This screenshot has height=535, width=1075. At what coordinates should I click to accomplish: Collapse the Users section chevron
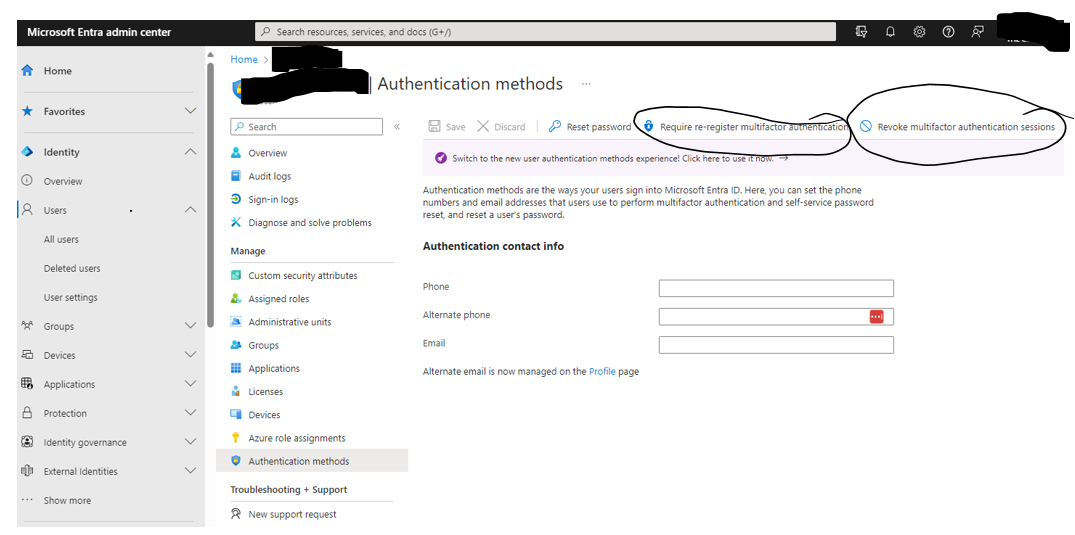point(191,210)
